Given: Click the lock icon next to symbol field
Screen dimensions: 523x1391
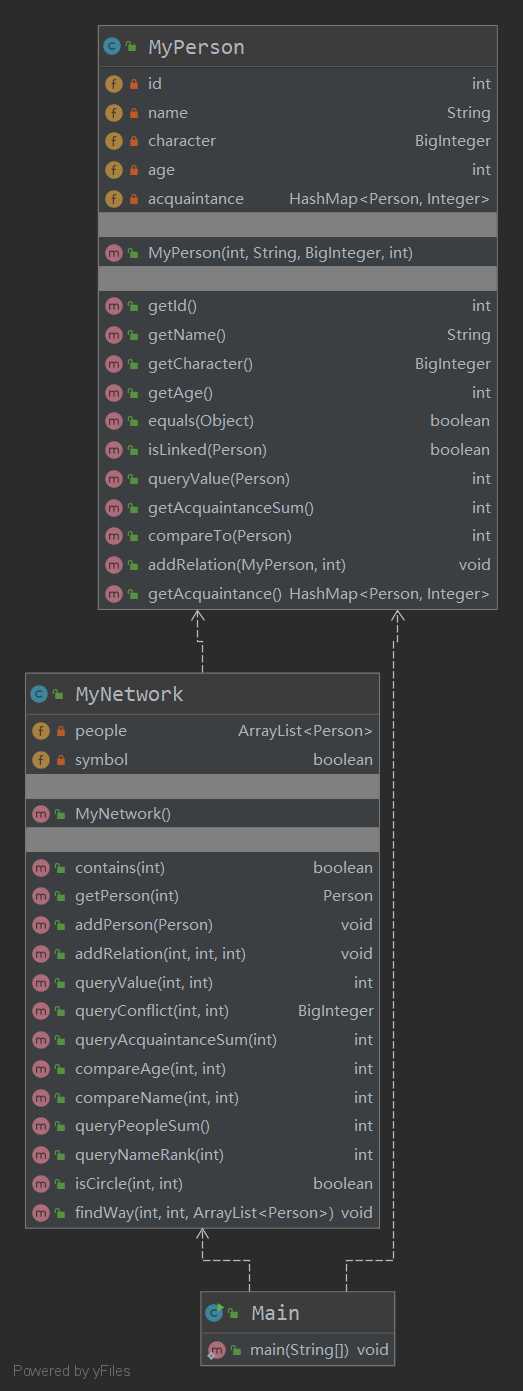Looking at the screenshot, I should (61, 760).
